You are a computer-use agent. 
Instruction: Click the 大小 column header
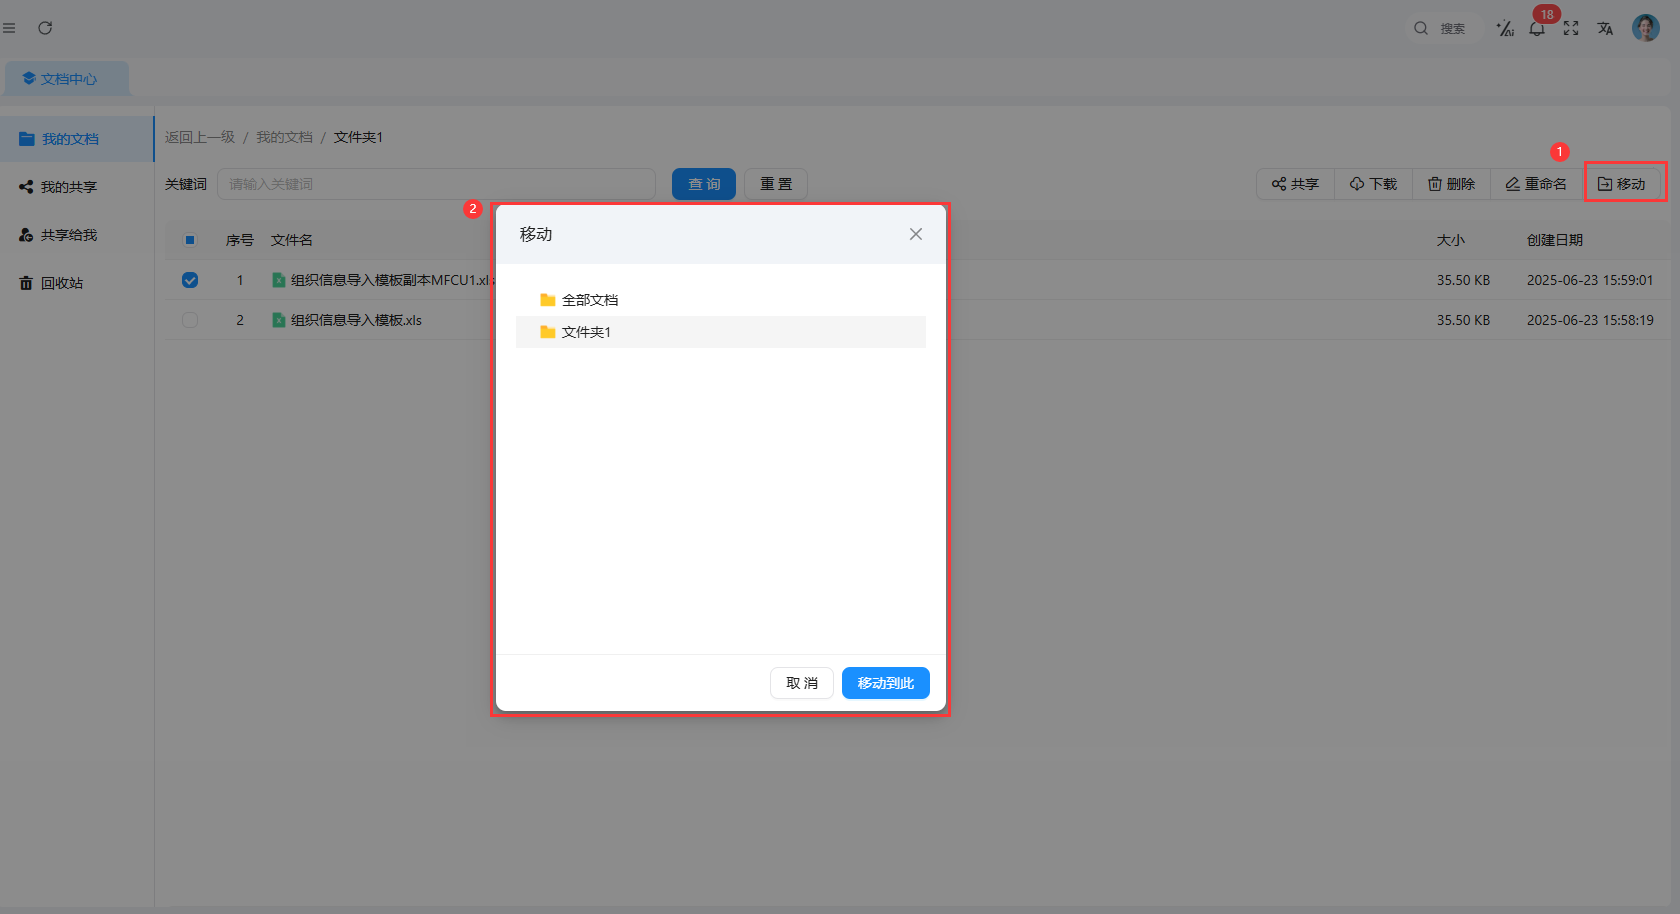pos(1451,240)
